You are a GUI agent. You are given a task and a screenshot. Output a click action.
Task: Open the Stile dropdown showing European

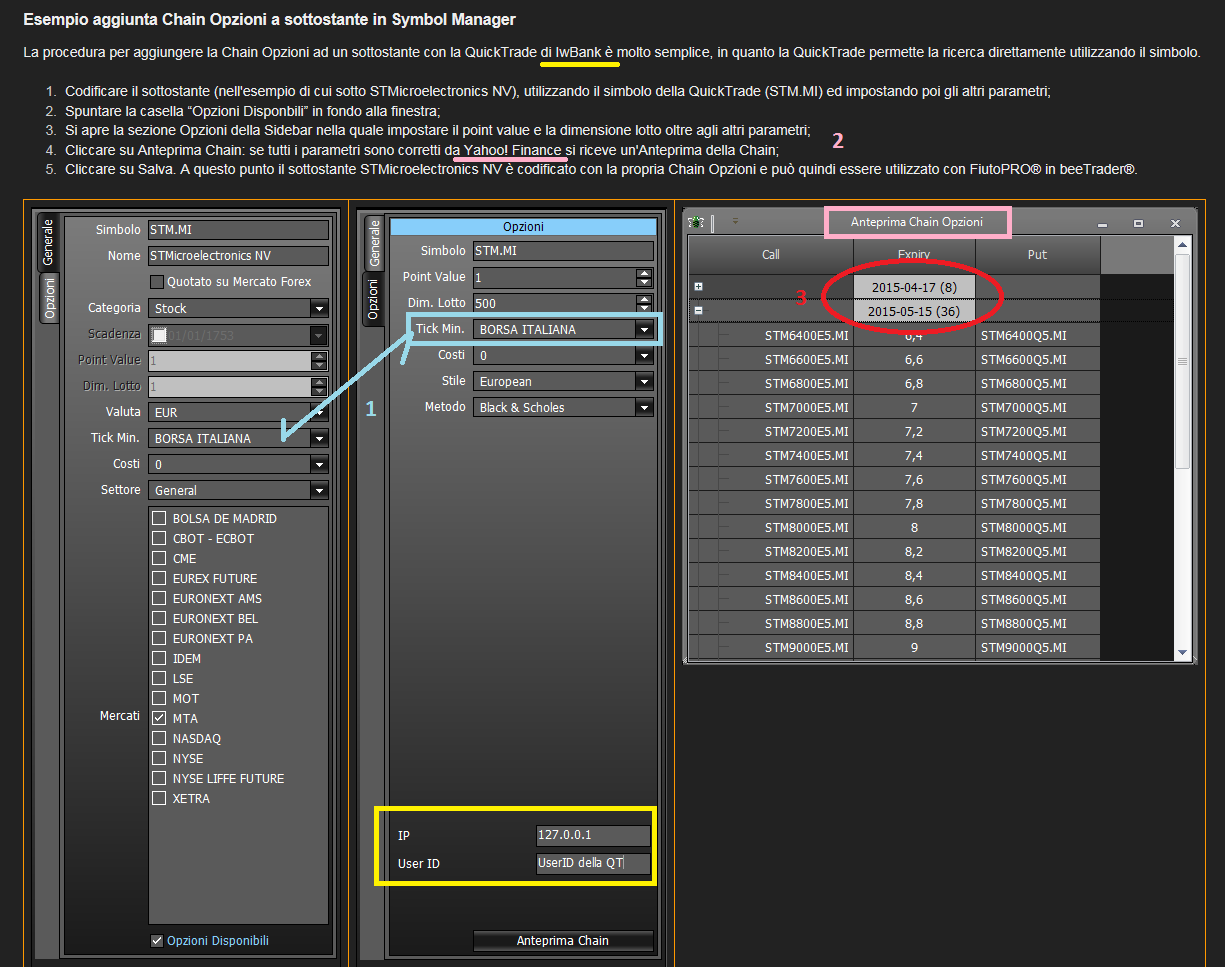tap(563, 381)
